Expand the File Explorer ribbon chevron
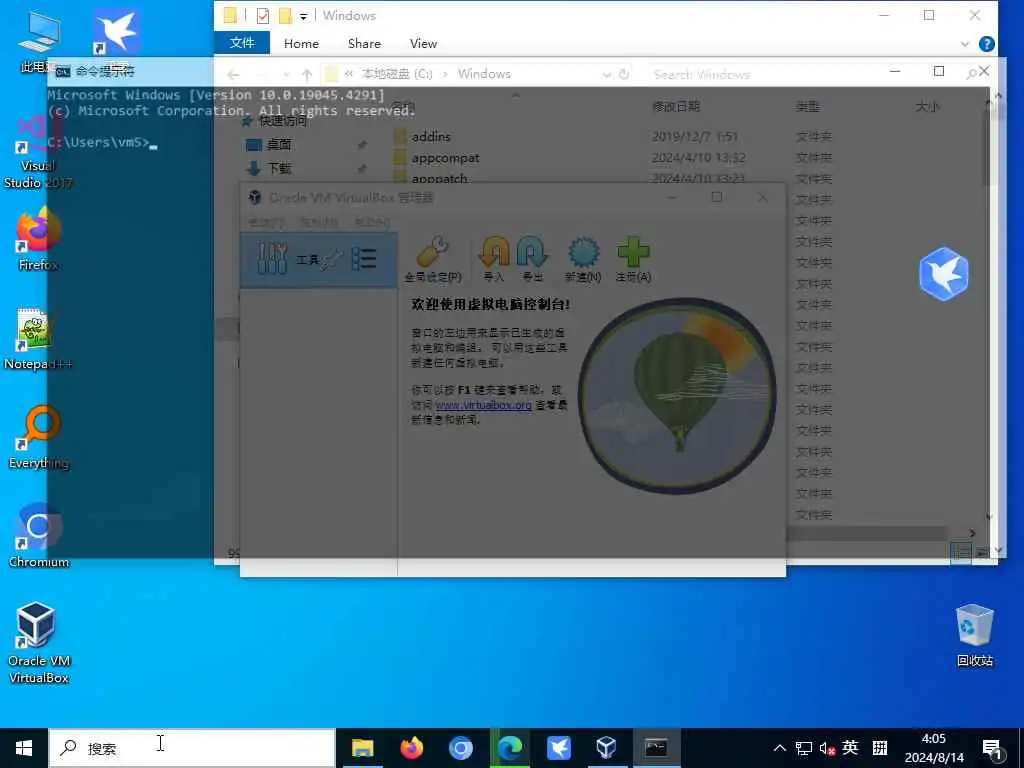The height and width of the screenshot is (768, 1024). pos(965,44)
